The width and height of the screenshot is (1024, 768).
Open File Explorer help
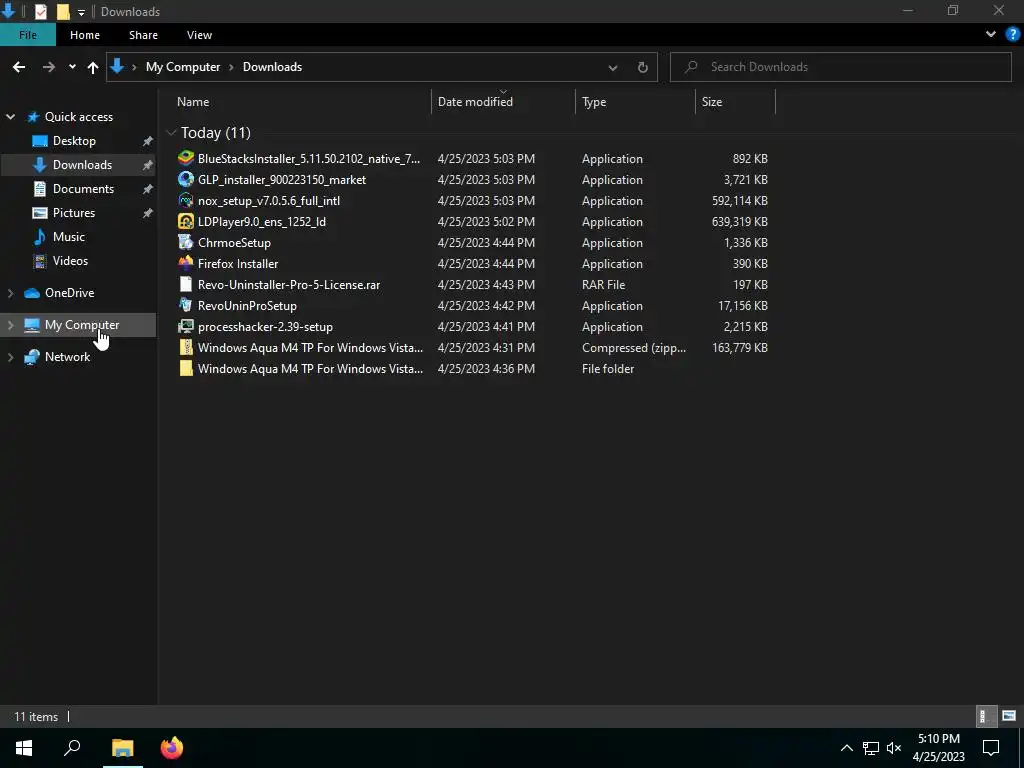[x=1013, y=35]
